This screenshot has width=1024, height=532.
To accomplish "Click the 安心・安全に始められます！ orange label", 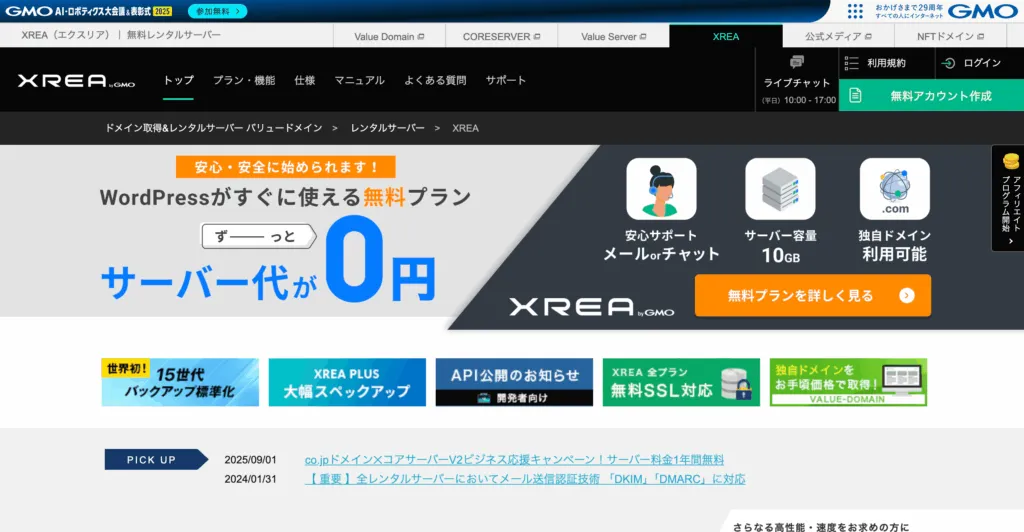I will tap(285, 167).
